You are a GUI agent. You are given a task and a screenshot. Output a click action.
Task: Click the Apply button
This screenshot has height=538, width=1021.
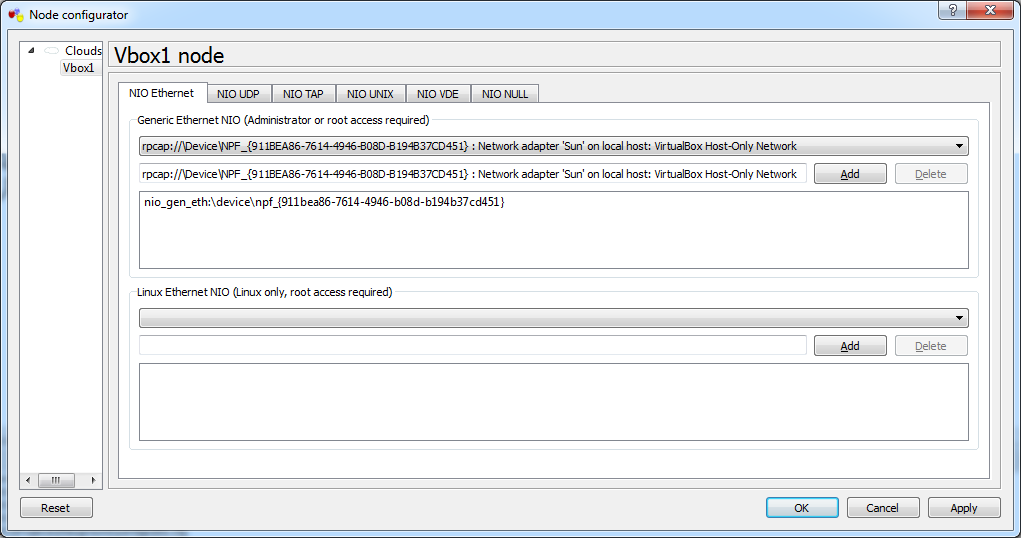(964, 507)
